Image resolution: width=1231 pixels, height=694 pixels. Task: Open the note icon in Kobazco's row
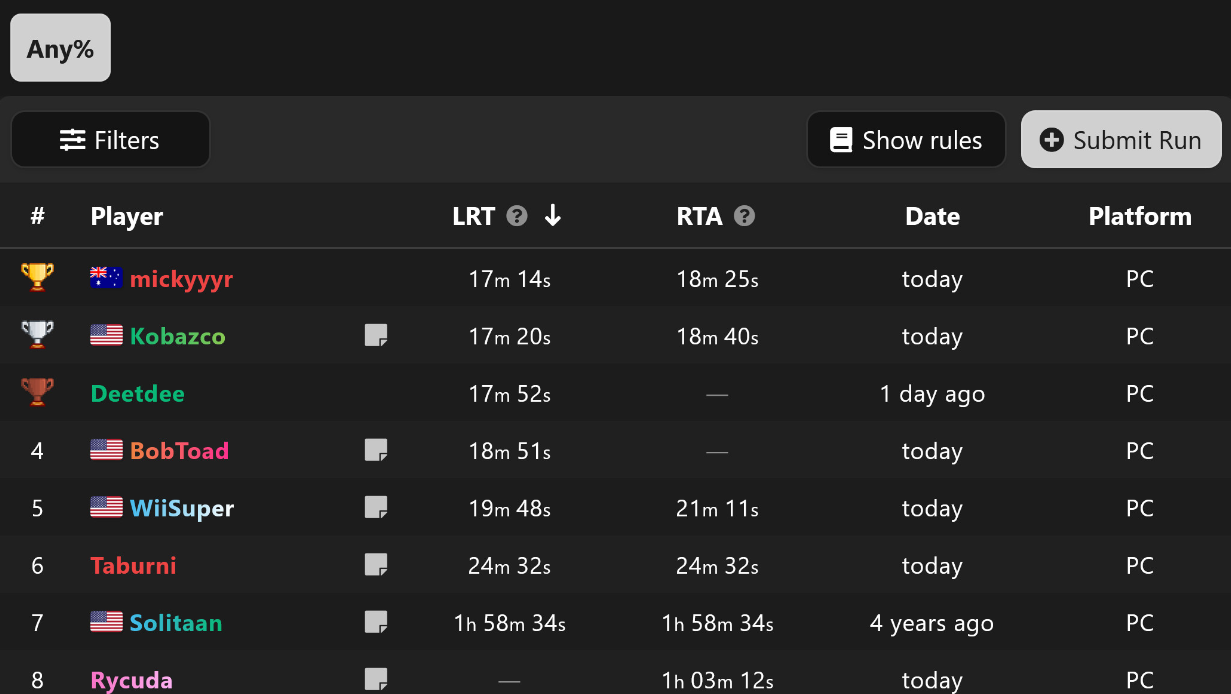click(x=376, y=336)
